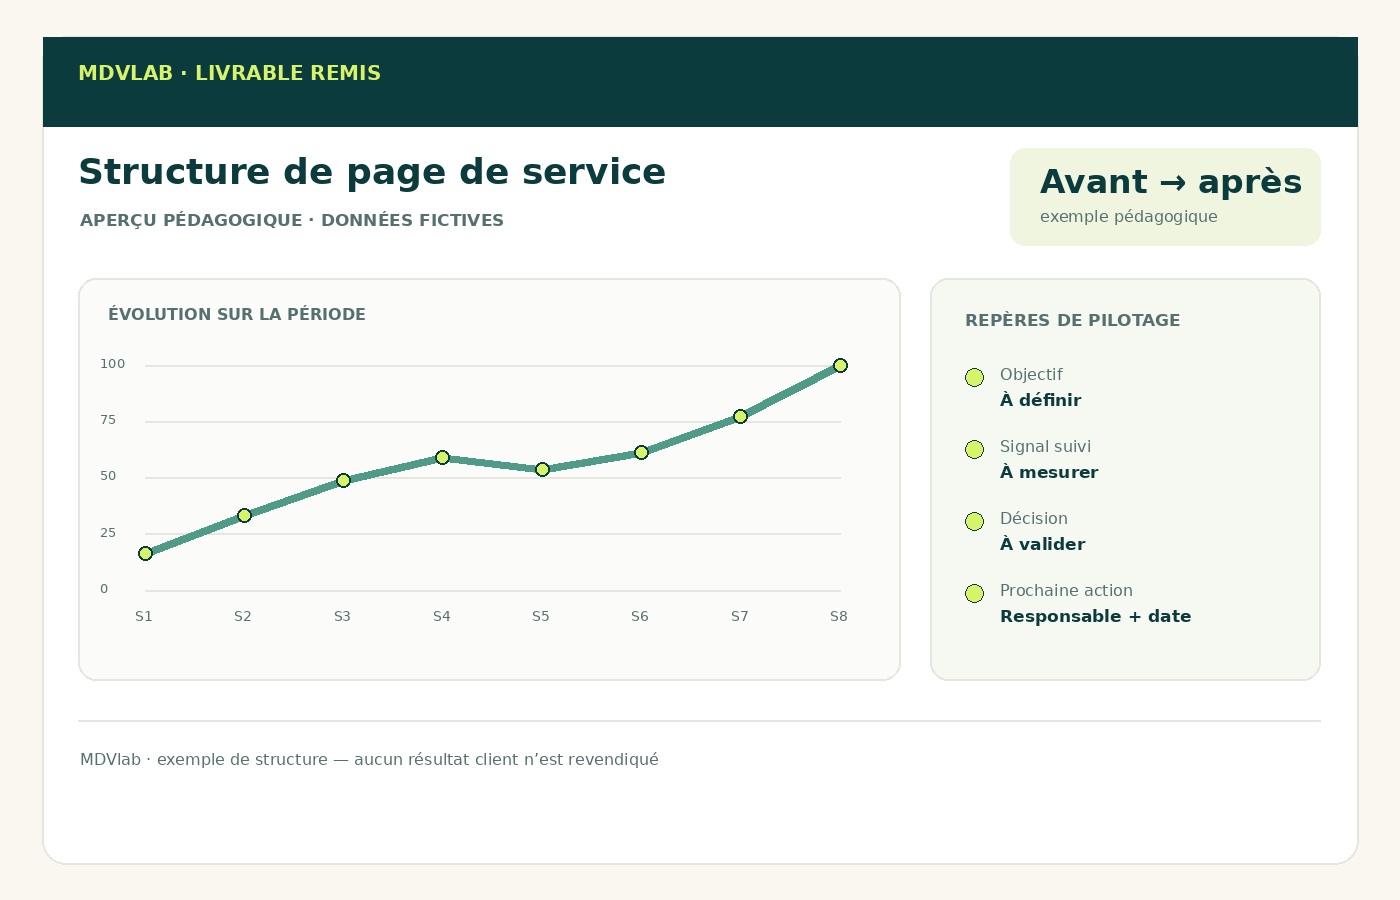Click the S3 data point on the chart

click(343, 480)
